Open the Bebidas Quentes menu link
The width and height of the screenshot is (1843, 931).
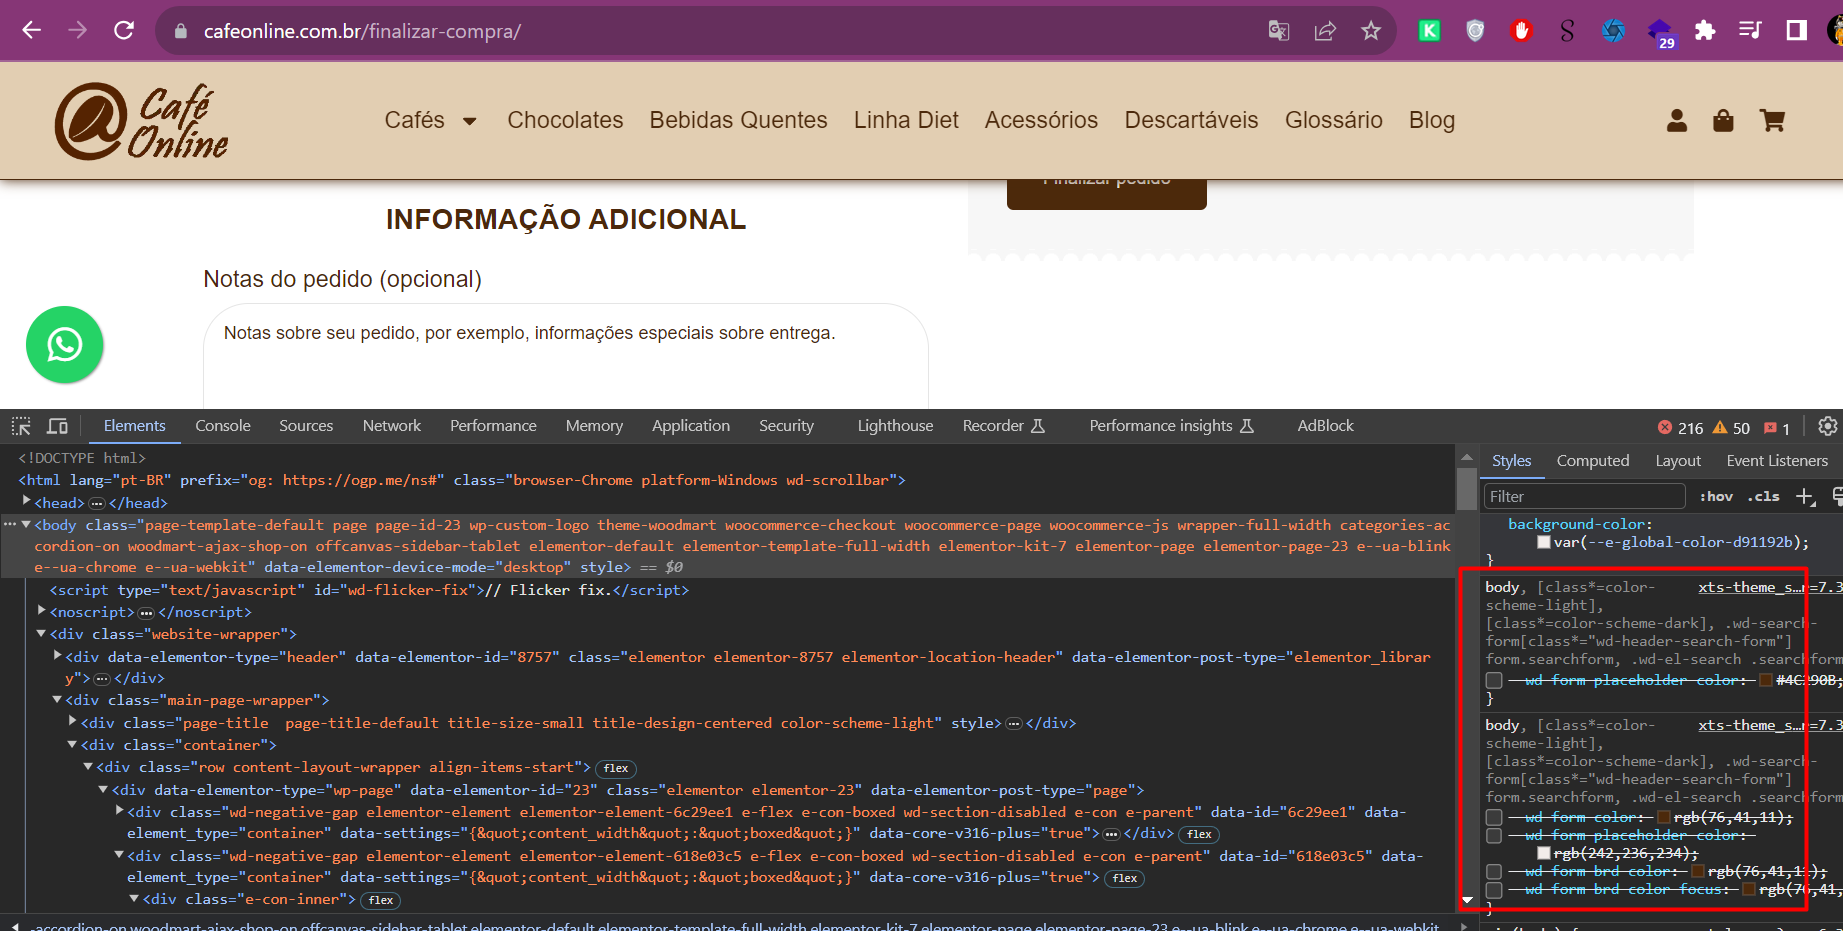point(738,121)
